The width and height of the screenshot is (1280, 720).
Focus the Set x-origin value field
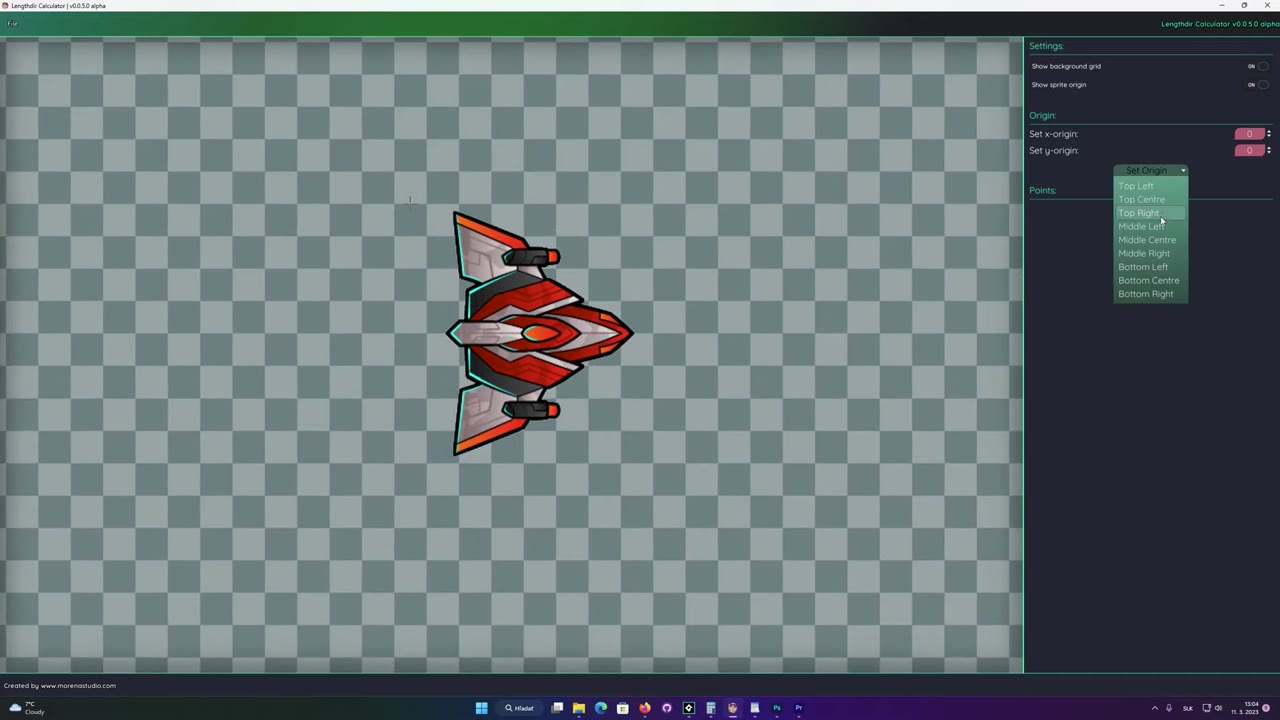(1249, 134)
